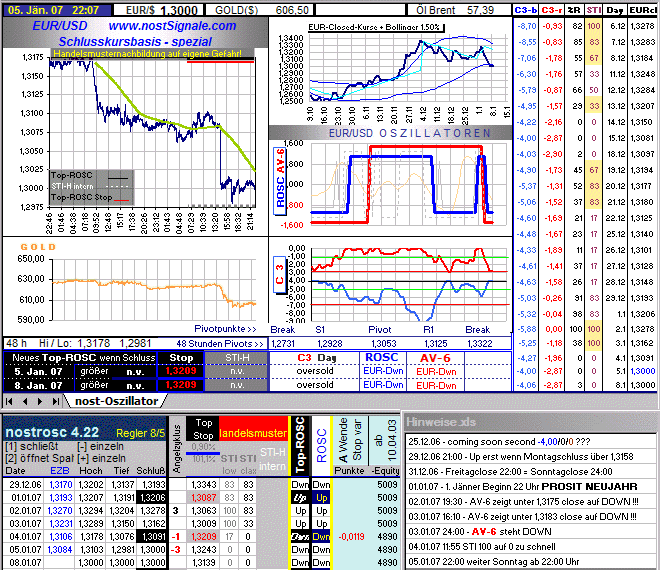The image size is (660, 570).
Task: Select the nost-Oszillator sheet tab
Action: pos(116,401)
